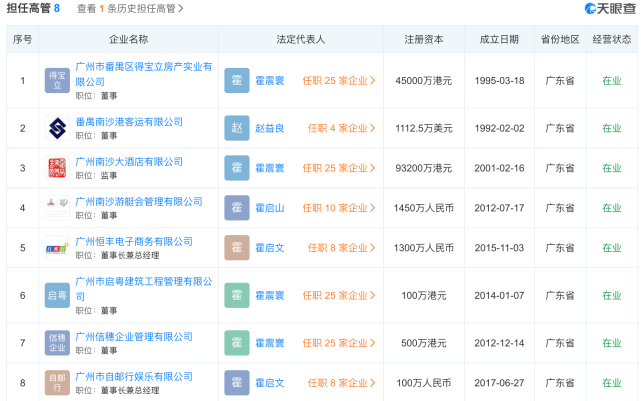The width and height of the screenshot is (641, 401).
Task: Click 在业 status for 番禺南沙港客运
Action: [x=612, y=128]
